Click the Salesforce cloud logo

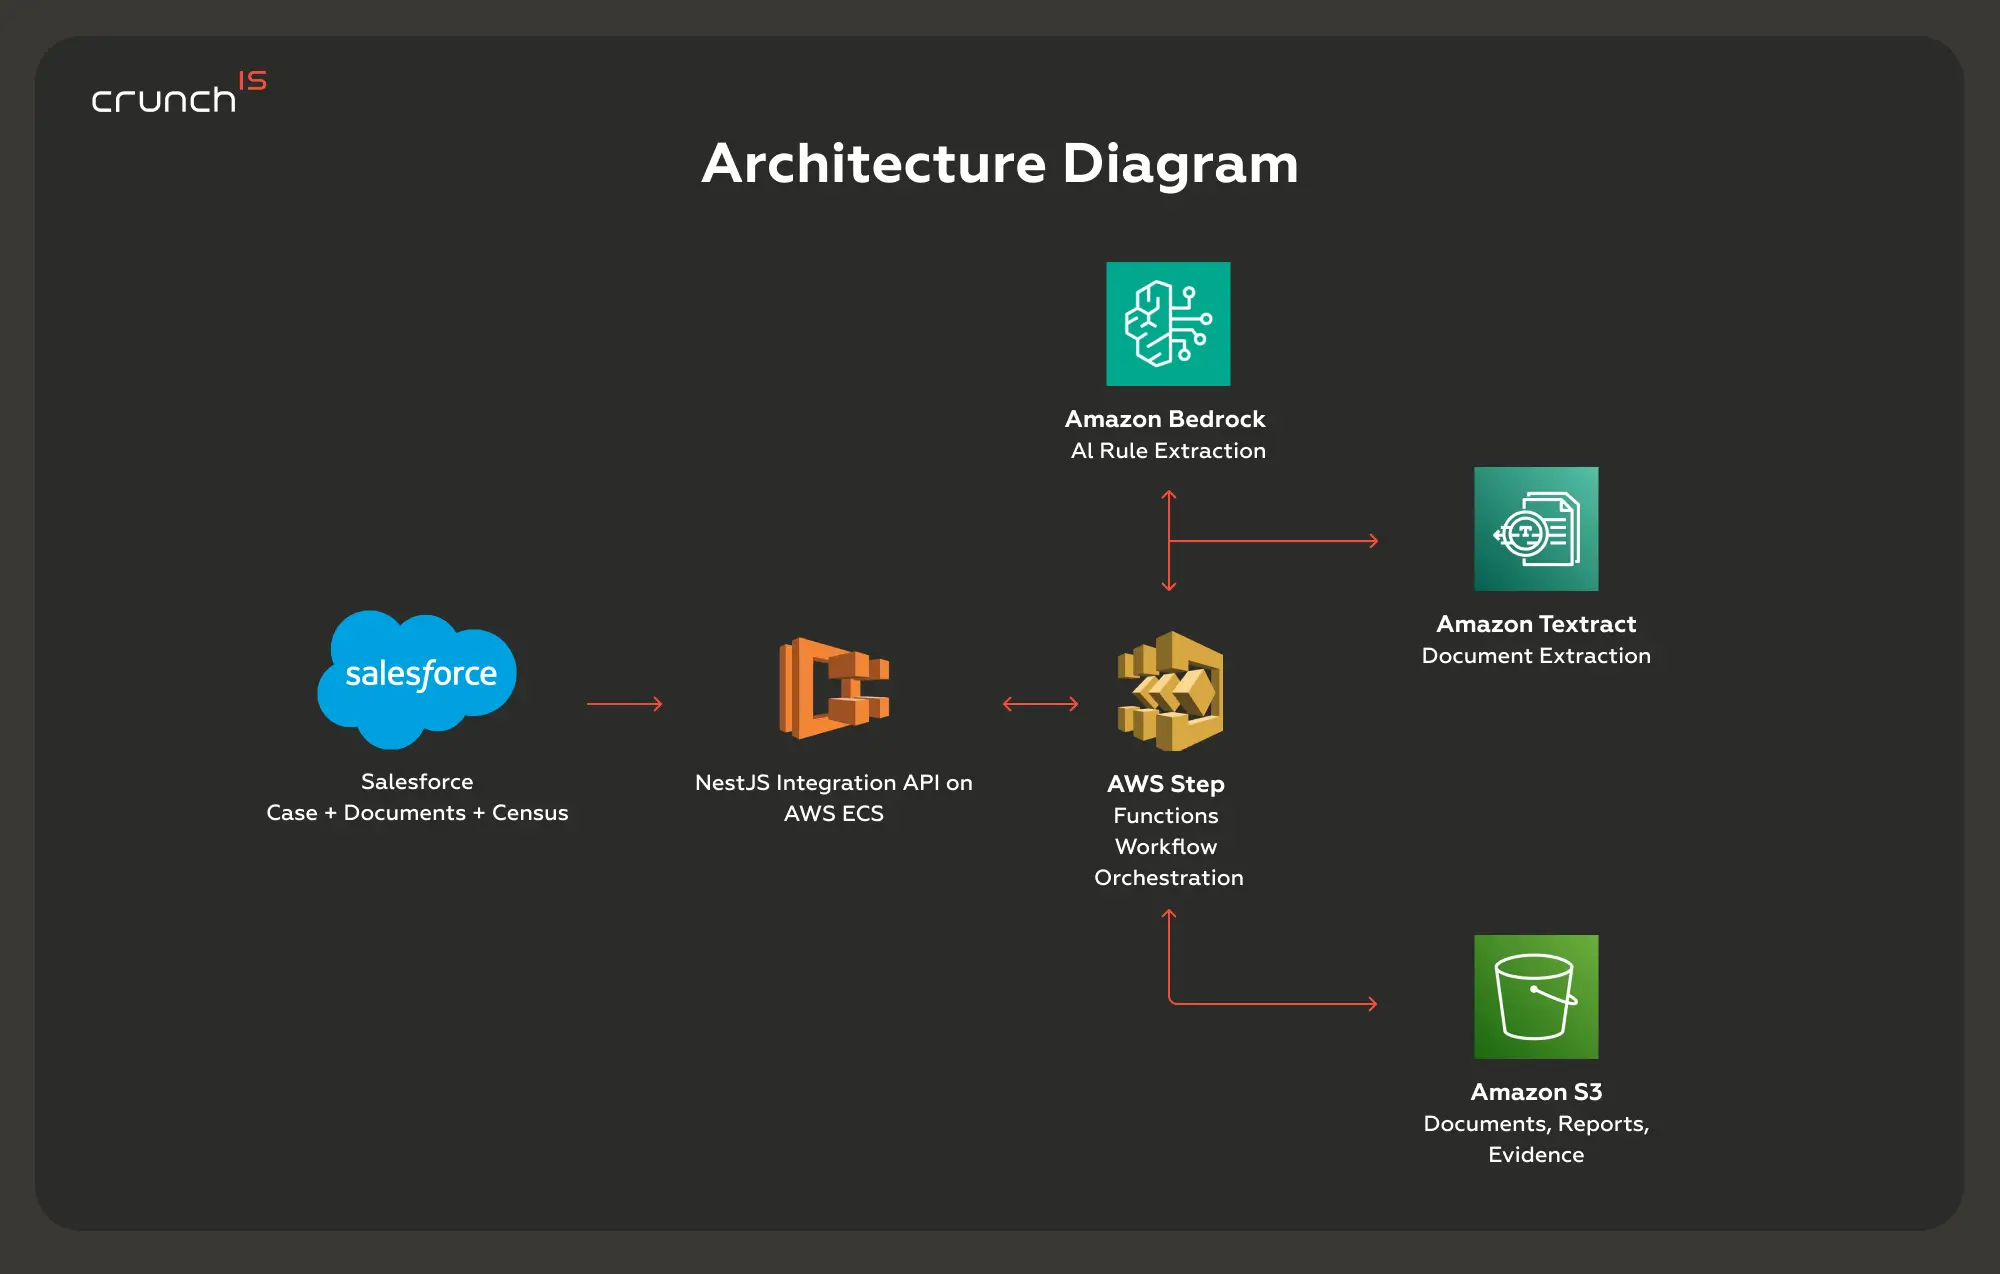(417, 679)
